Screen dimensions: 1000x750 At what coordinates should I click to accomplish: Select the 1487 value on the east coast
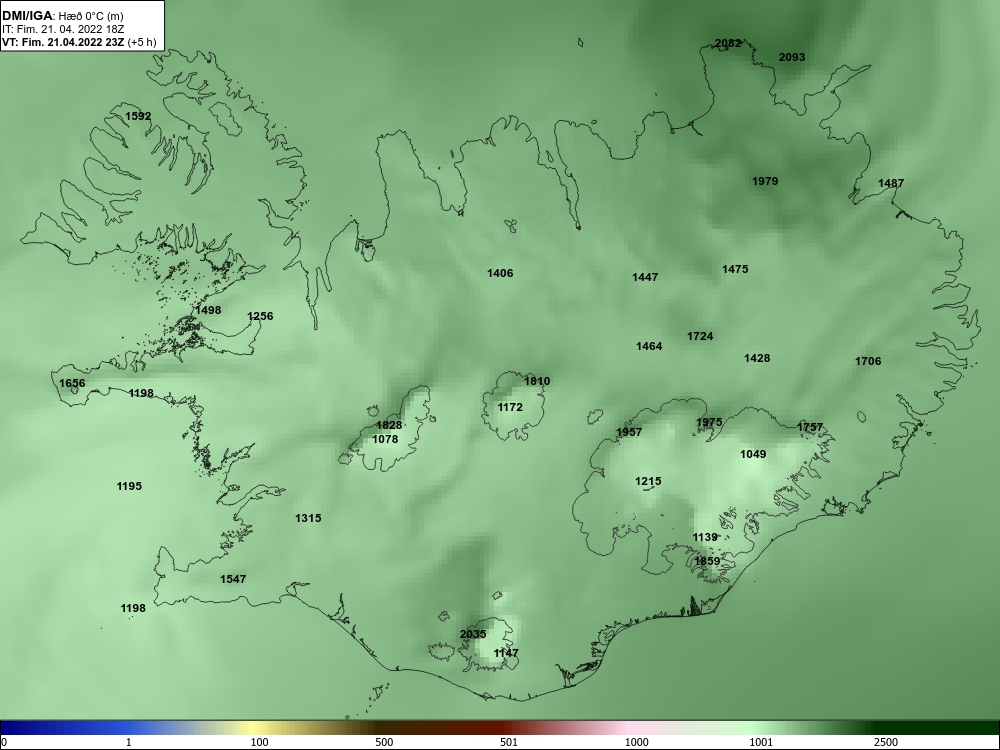tap(891, 183)
